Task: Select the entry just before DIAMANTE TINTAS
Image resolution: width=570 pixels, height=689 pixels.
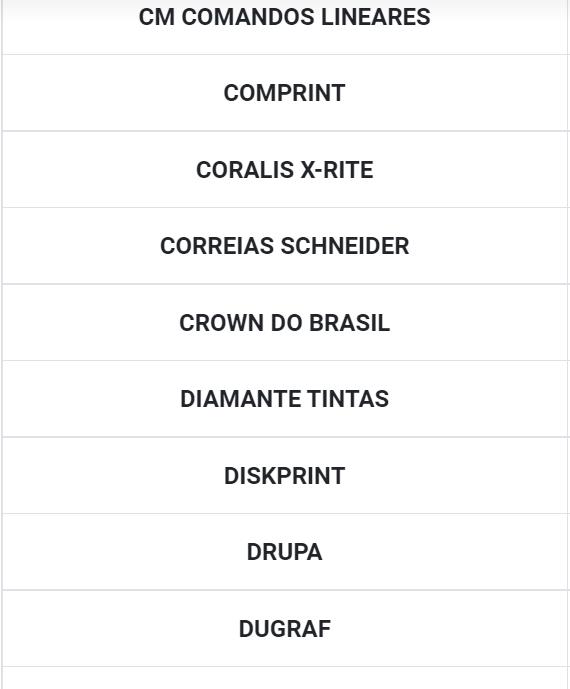Action: (x=285, y=323)
